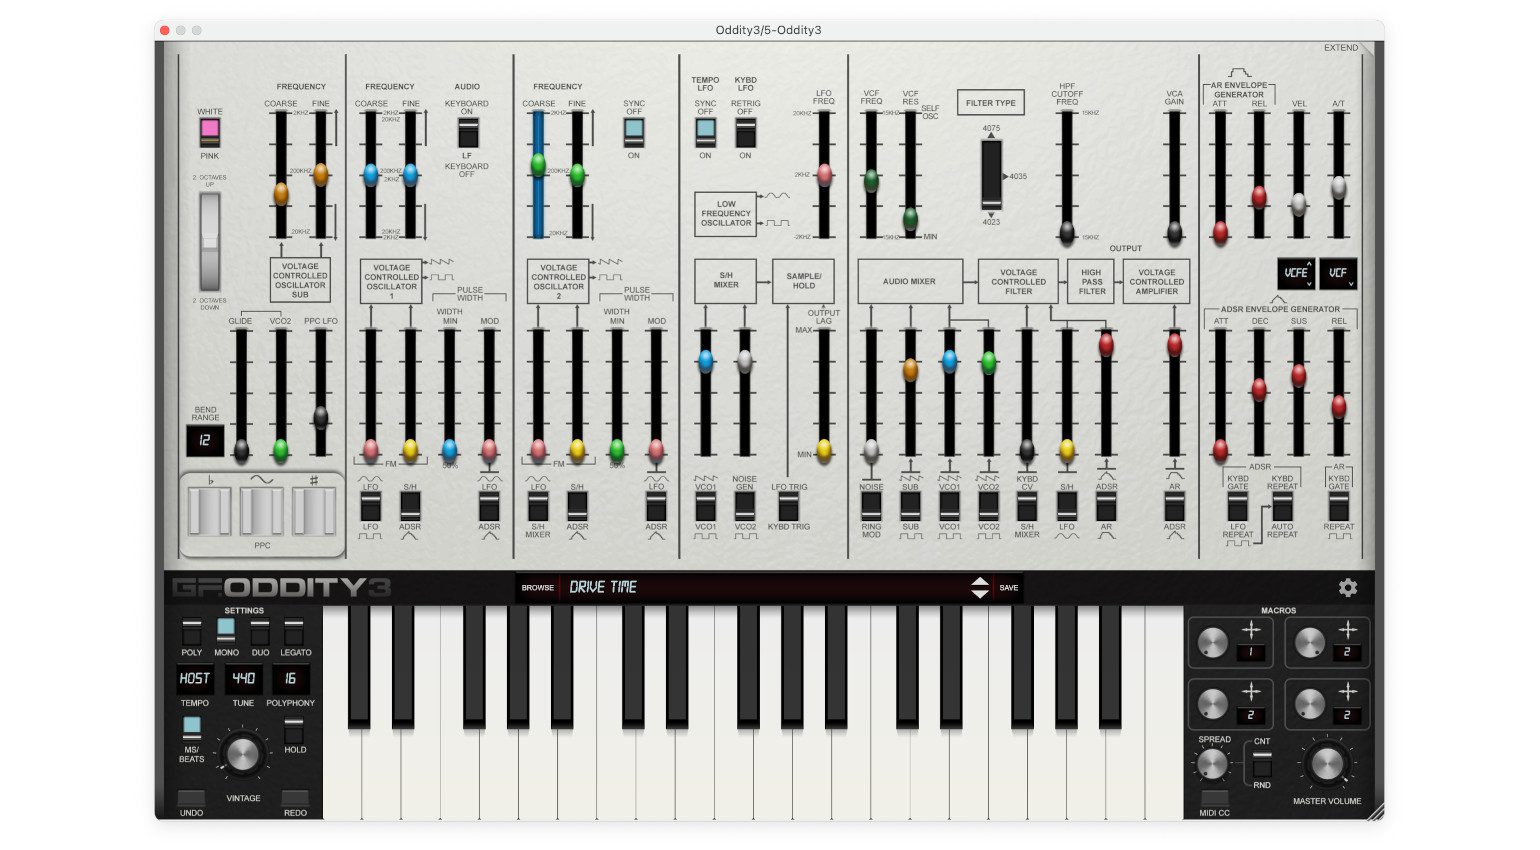
Task: Click the VCA Gain slider knob
Action: coord(1174,232)
